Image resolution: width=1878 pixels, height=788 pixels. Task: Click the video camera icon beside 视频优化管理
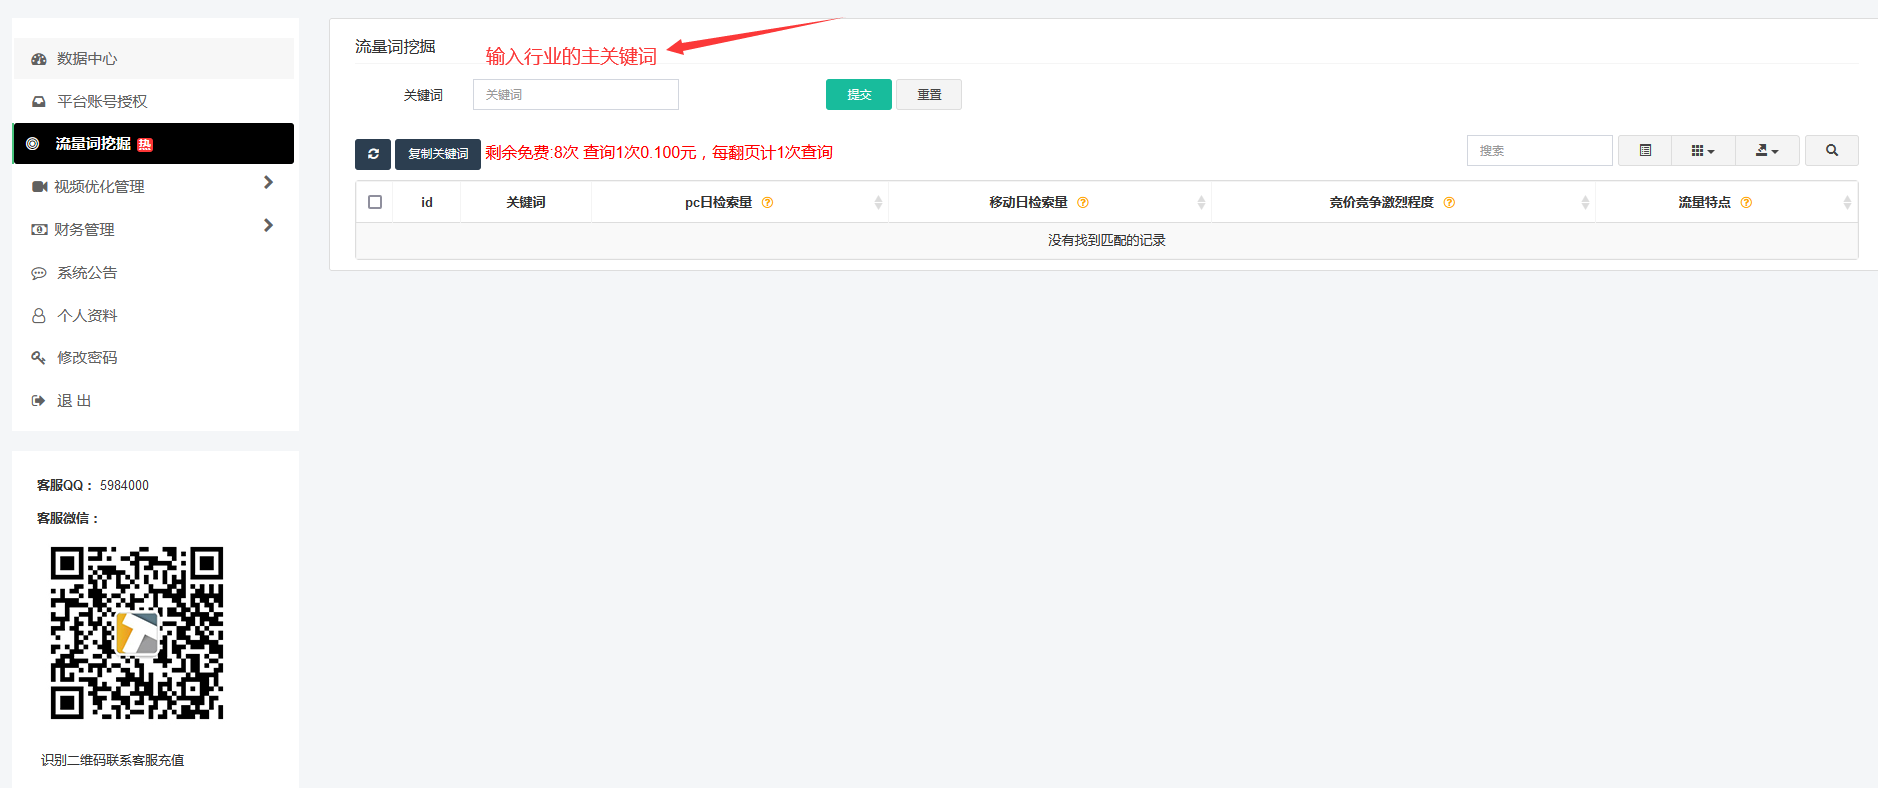point(39,186)
